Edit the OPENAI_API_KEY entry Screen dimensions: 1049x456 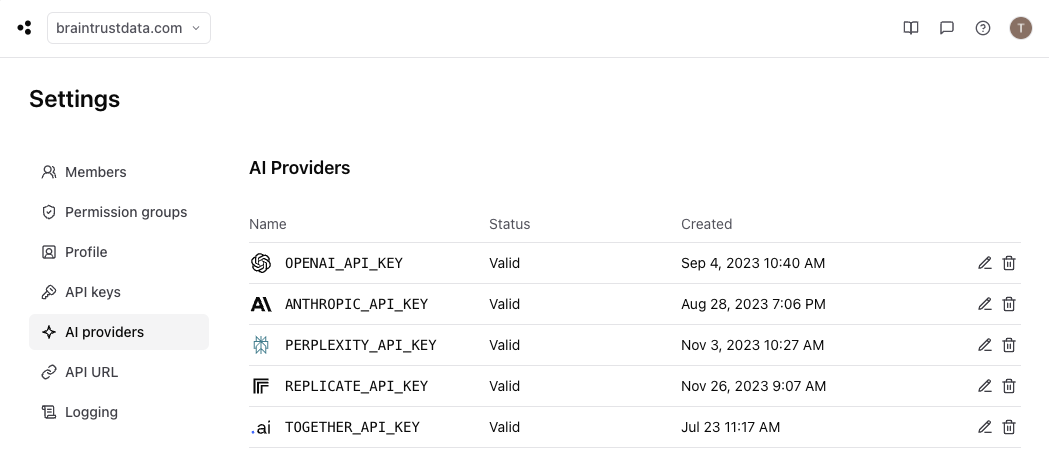click(x=985, y=263)
